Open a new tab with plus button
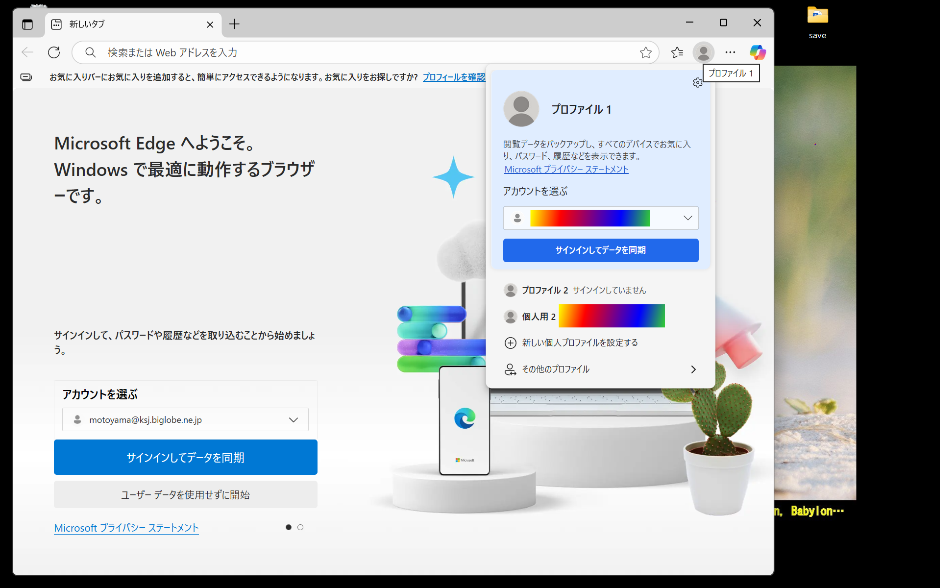940x588 pixels. click(234, 24)
